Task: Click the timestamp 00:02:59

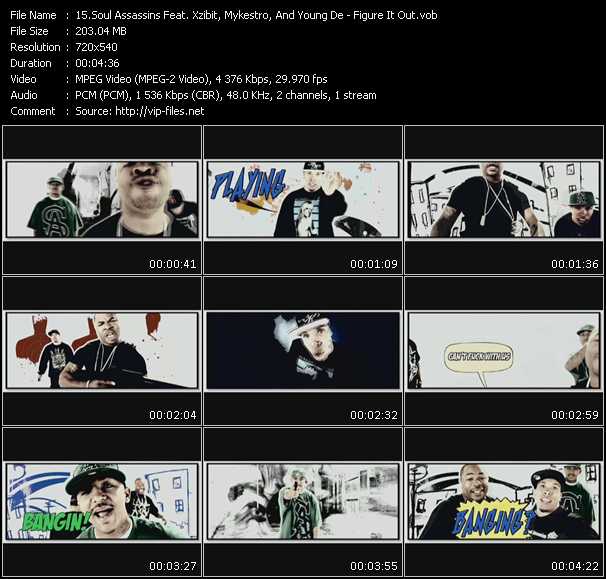Action: pyautogui.click(x=575, y=415)
